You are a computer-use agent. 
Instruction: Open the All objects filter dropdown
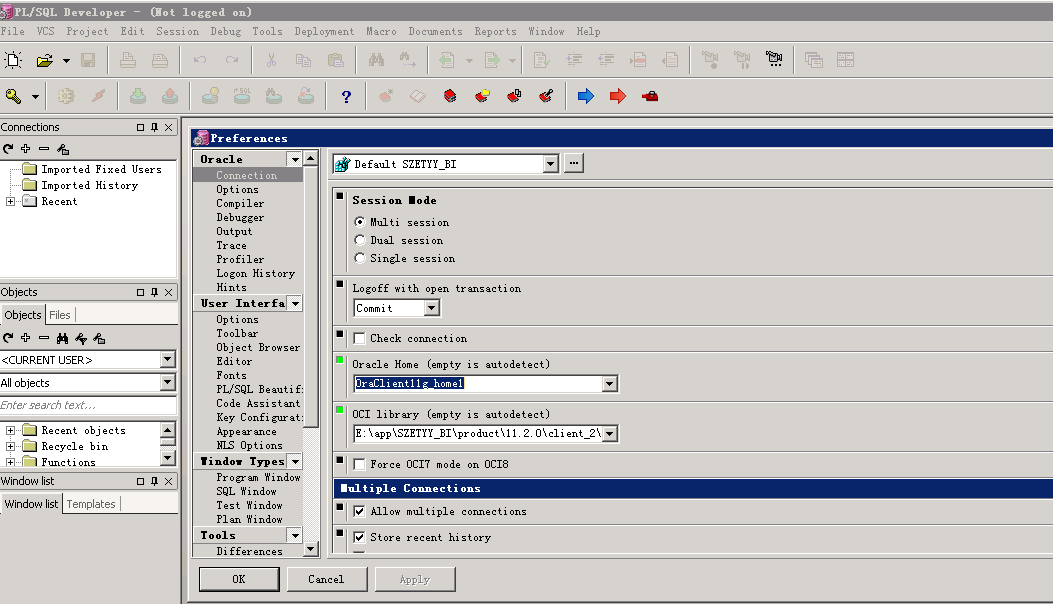click(168, 383)
